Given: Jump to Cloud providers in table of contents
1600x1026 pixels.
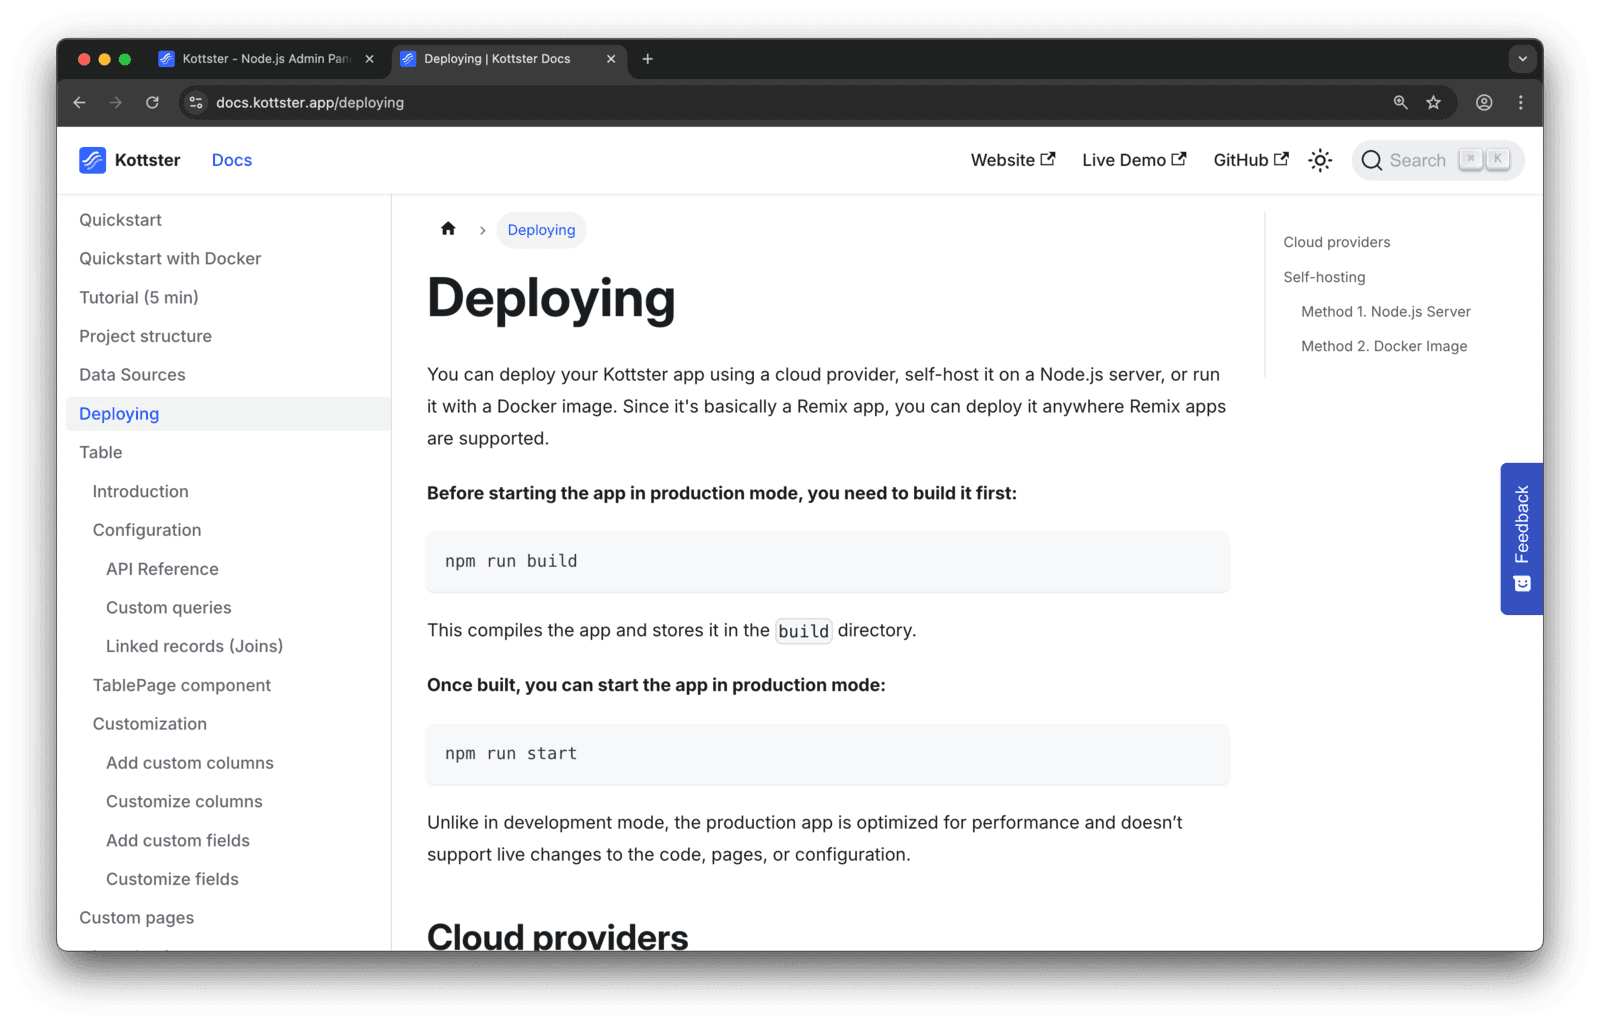Looking at the screenshot, I should point(1337,242).
